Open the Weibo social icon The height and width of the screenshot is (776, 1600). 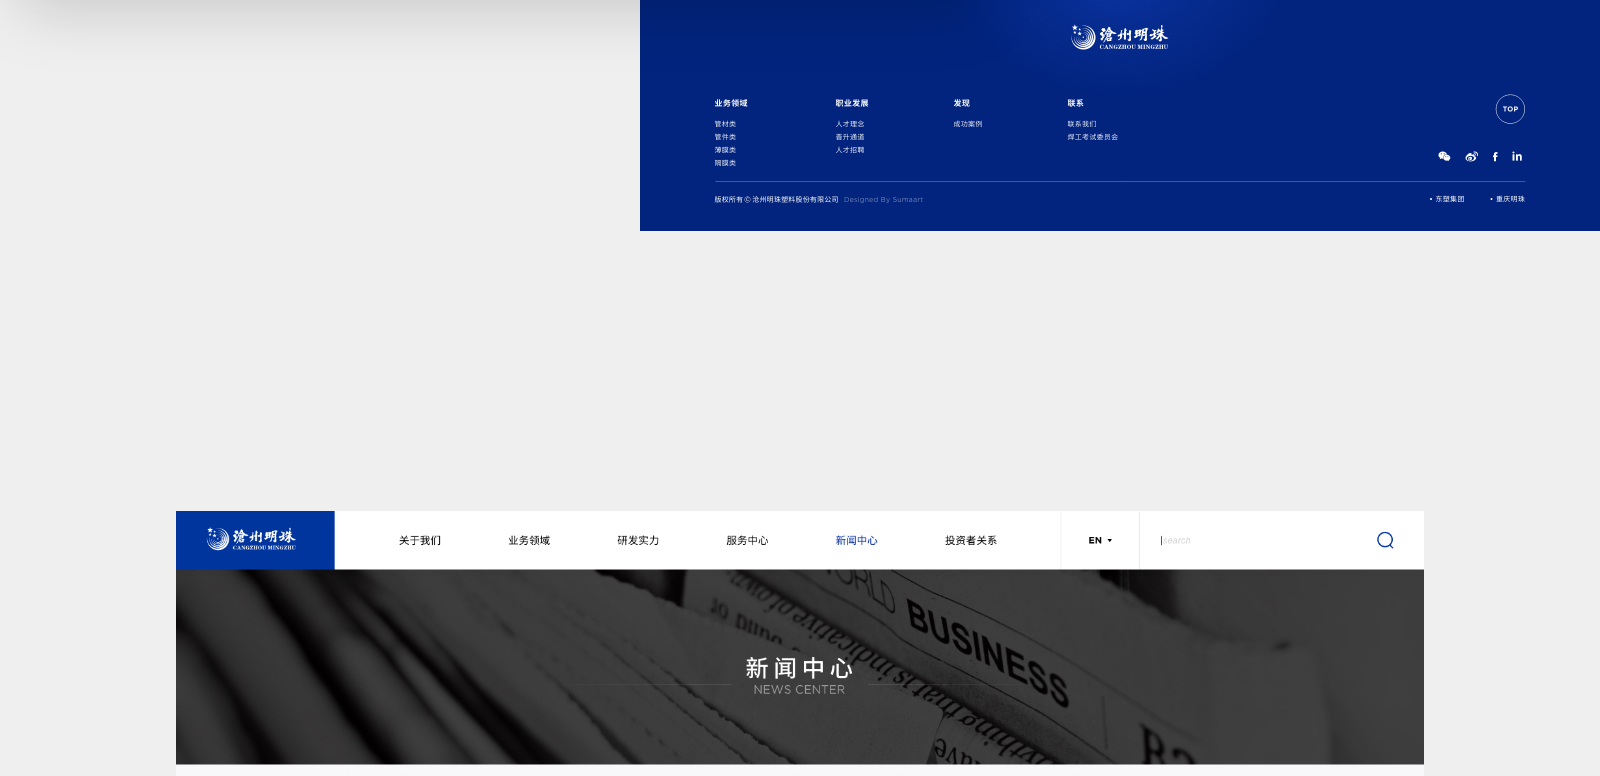[x=1471, y=157]
